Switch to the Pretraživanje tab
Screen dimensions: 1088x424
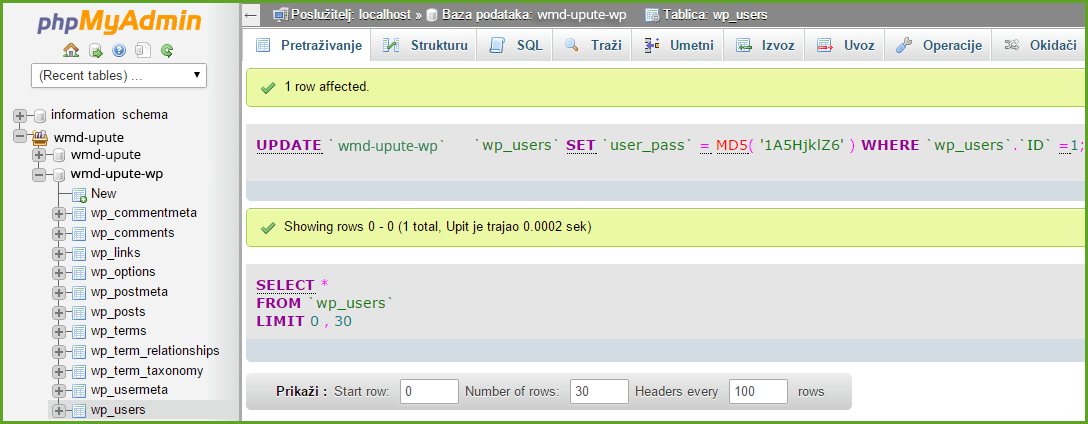[x=308, y=46]
